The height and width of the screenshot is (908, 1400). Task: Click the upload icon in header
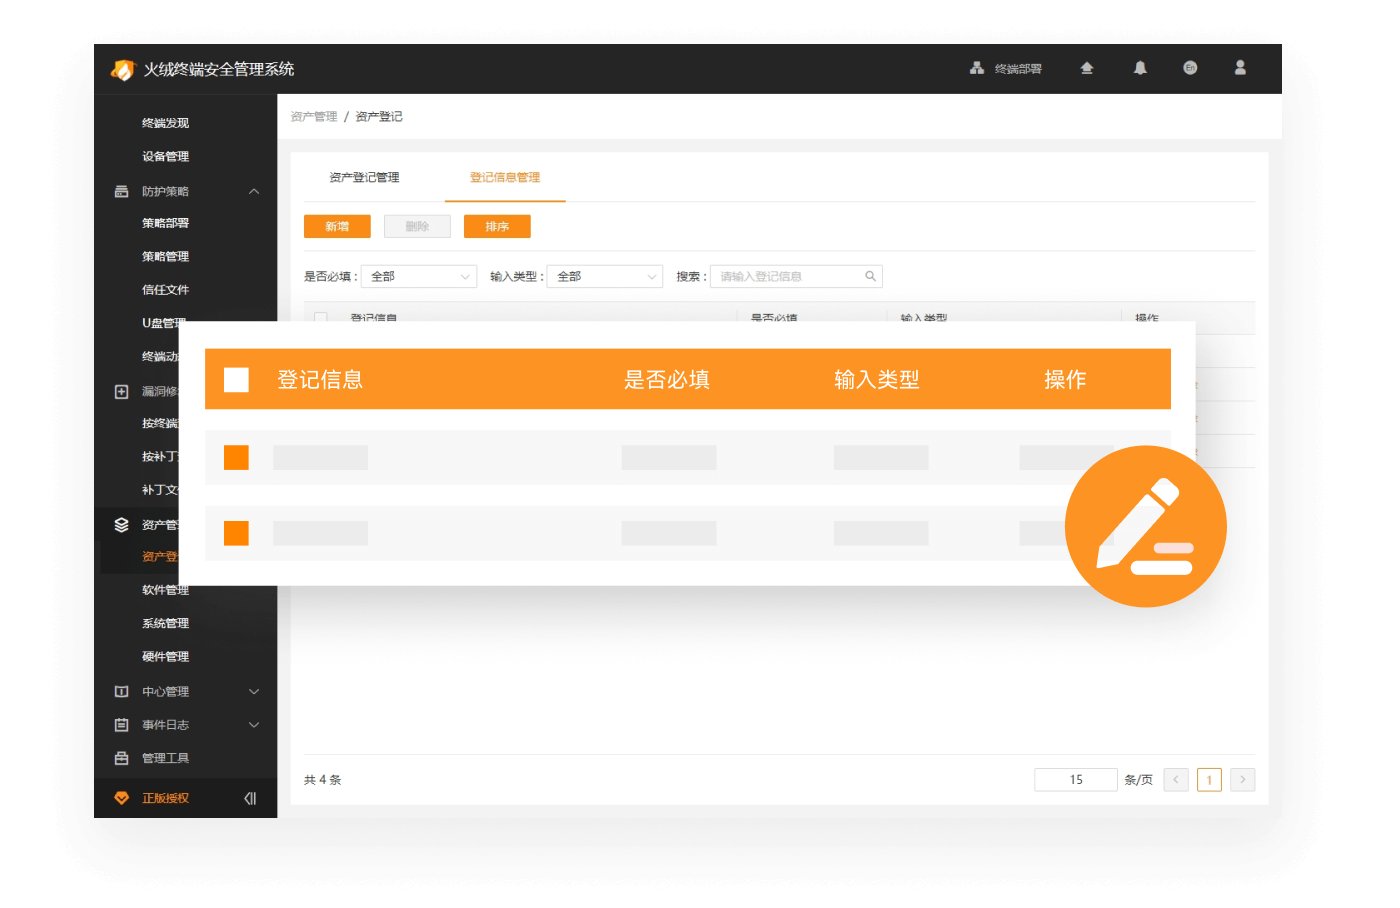click(x=1087, y=68)
